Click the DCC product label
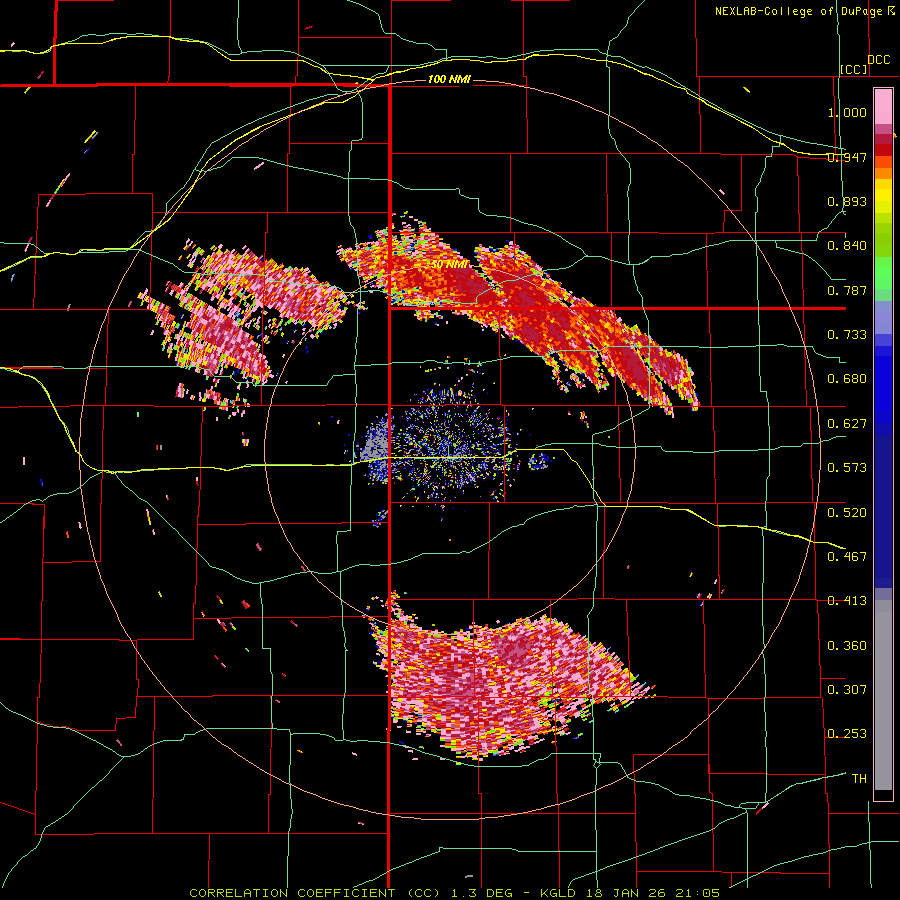This screenshot has width=900, height=900. (878, 60)
